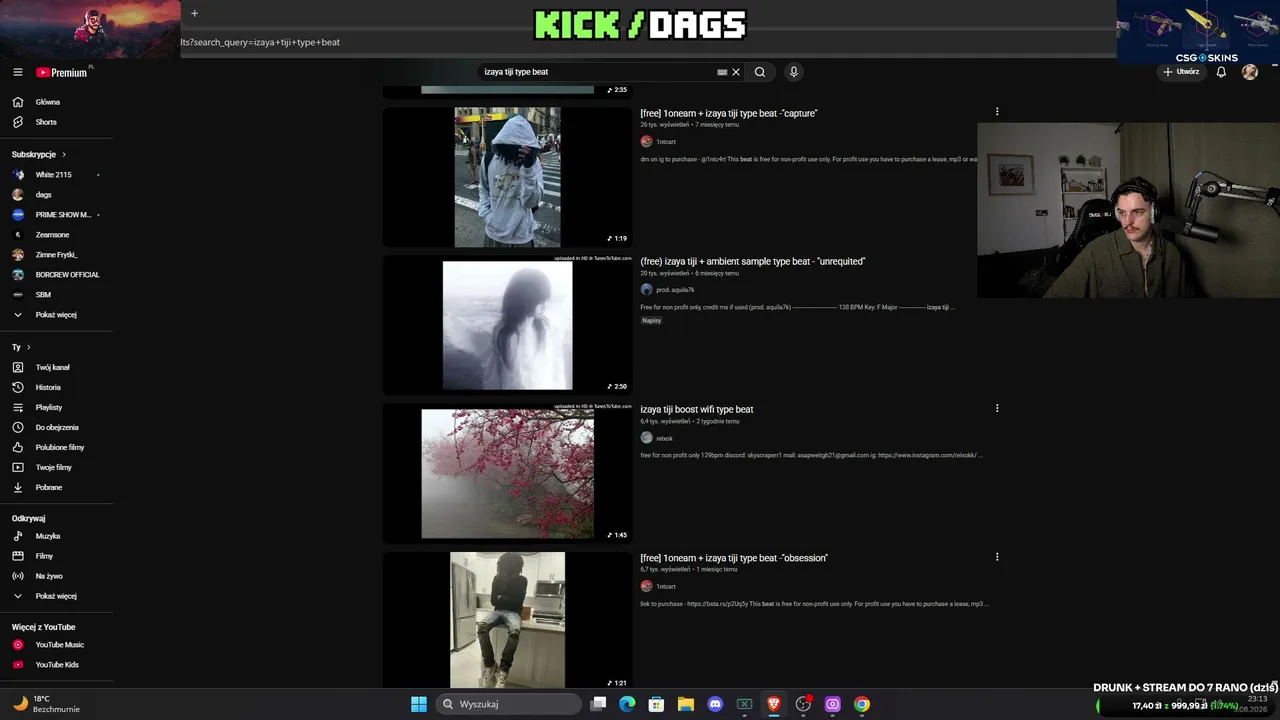Open Discord from taskbar

click(x=715, y=704)
